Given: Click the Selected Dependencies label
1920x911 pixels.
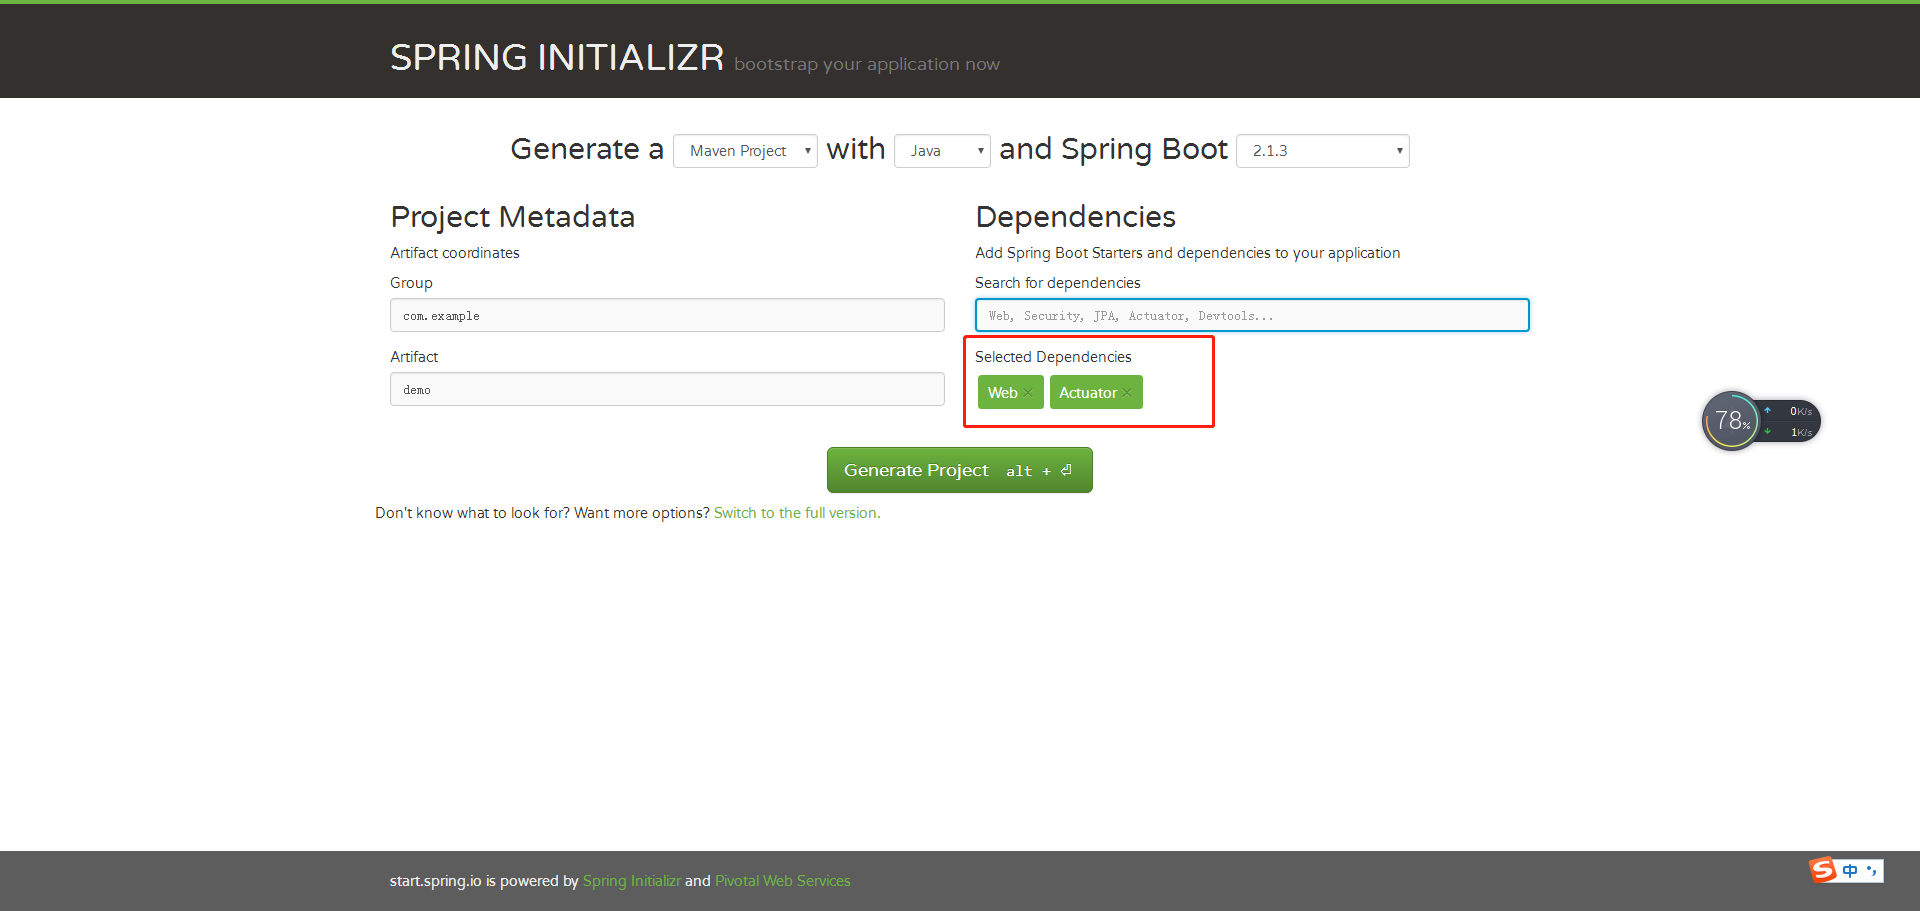Looking at the screenshot, I should pos(1053,357).
